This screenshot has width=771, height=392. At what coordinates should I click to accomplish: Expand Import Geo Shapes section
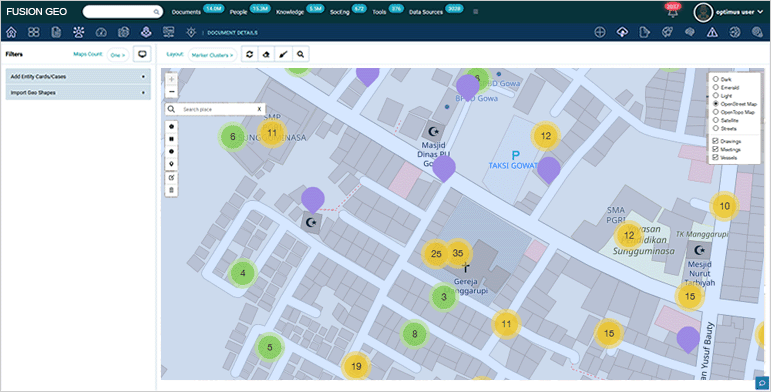tap(78, 92)
